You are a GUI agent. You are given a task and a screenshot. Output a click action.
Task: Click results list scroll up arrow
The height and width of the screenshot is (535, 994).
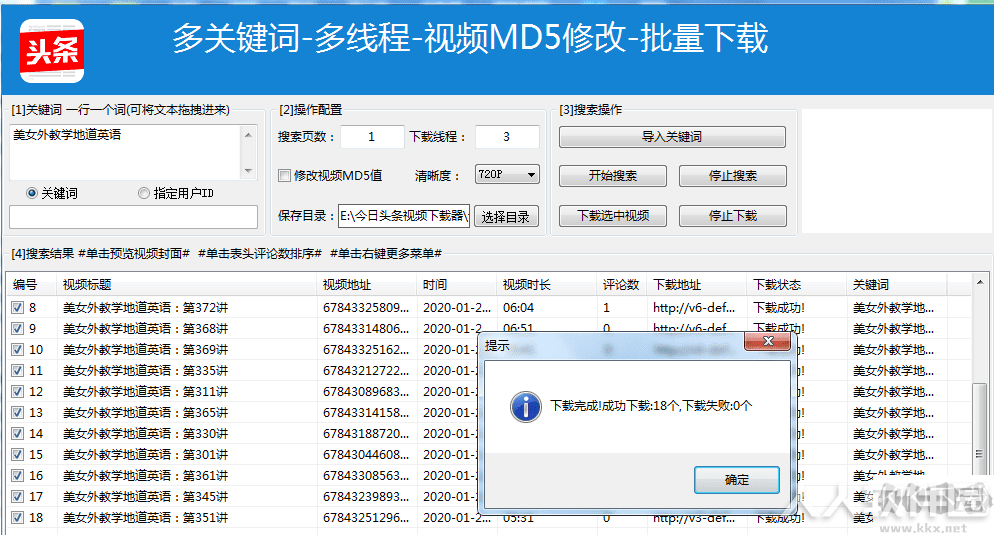pyautogui.click(x=980, y=282)
